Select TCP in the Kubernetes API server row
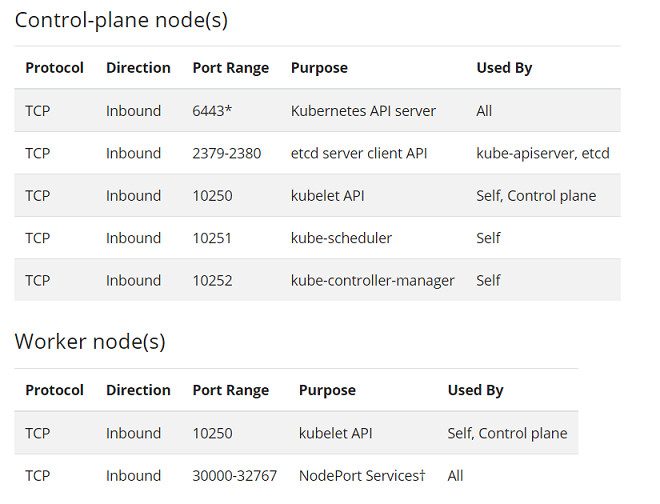This screenshot has width=660, height=504. click(38, 111)
